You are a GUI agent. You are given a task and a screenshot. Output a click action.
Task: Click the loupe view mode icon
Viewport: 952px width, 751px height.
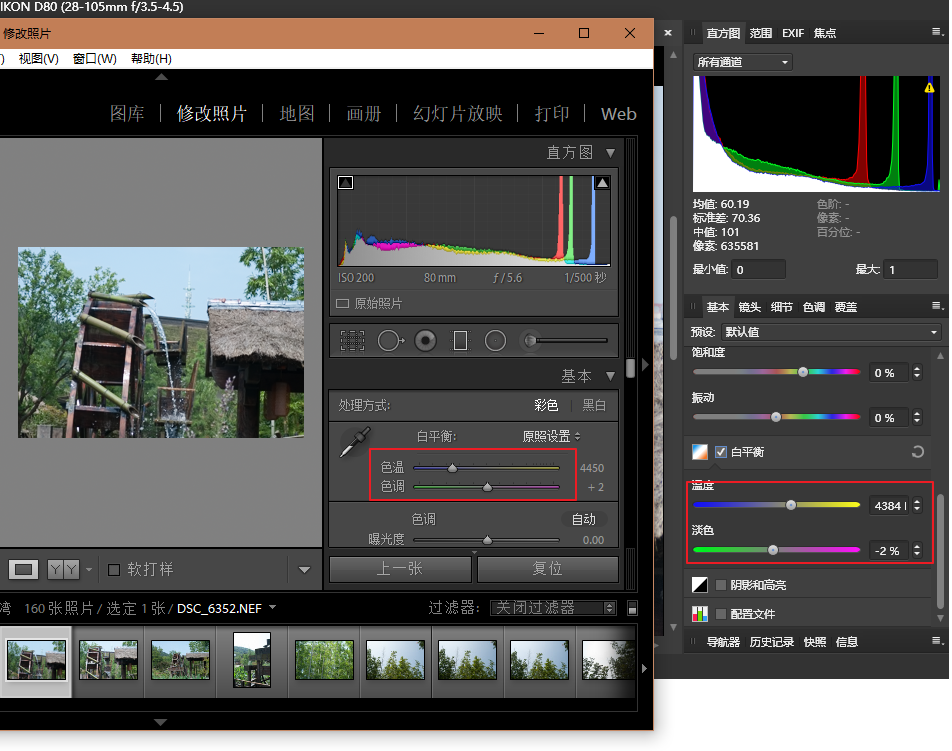[x=25, y=569]
